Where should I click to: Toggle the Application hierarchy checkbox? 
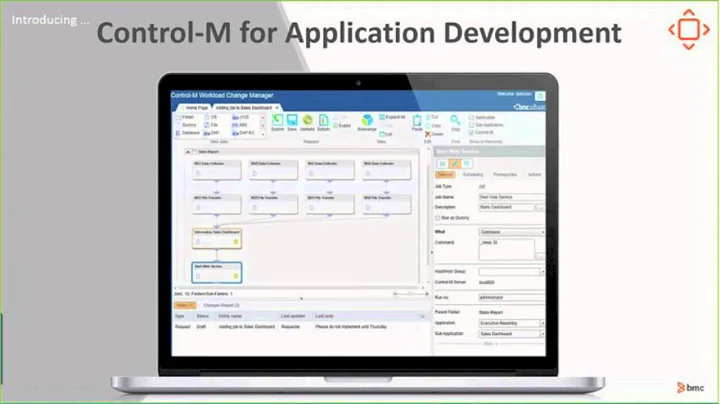[x=472, y=118]
